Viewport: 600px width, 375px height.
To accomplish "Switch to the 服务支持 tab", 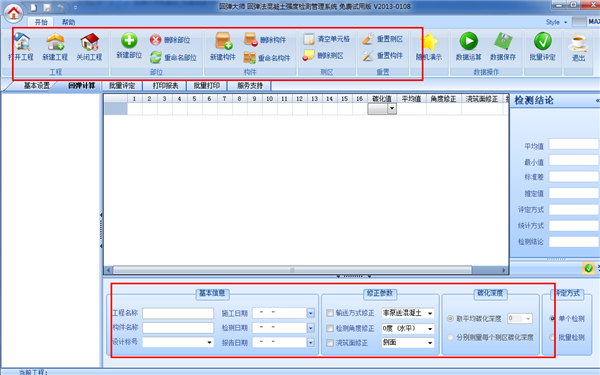I will 250,86.
